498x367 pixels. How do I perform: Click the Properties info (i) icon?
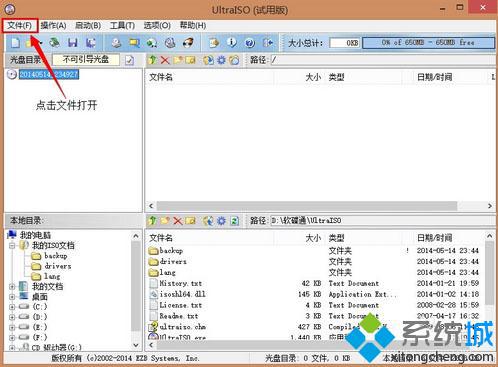[x=232, y=43]
